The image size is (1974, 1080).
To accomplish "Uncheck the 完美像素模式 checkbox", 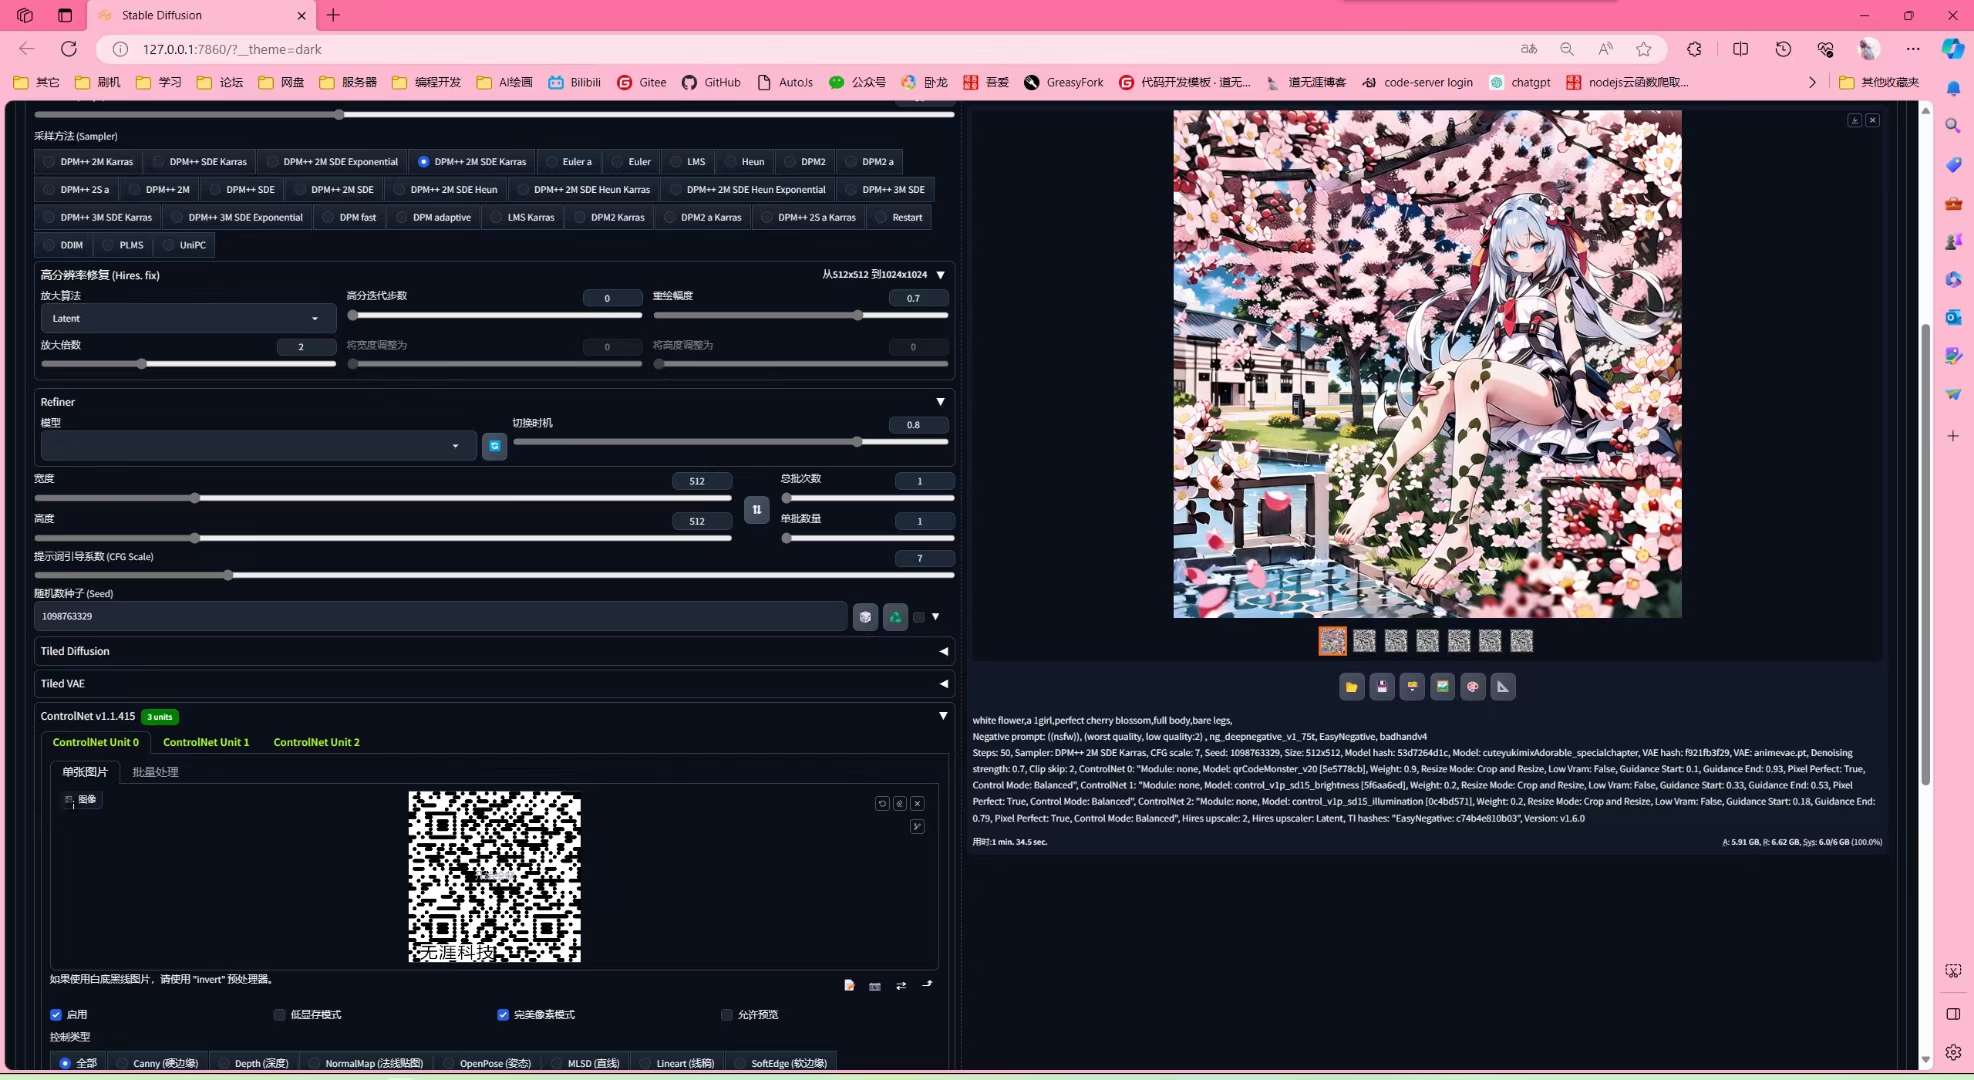I will [x=503, y=1015].
